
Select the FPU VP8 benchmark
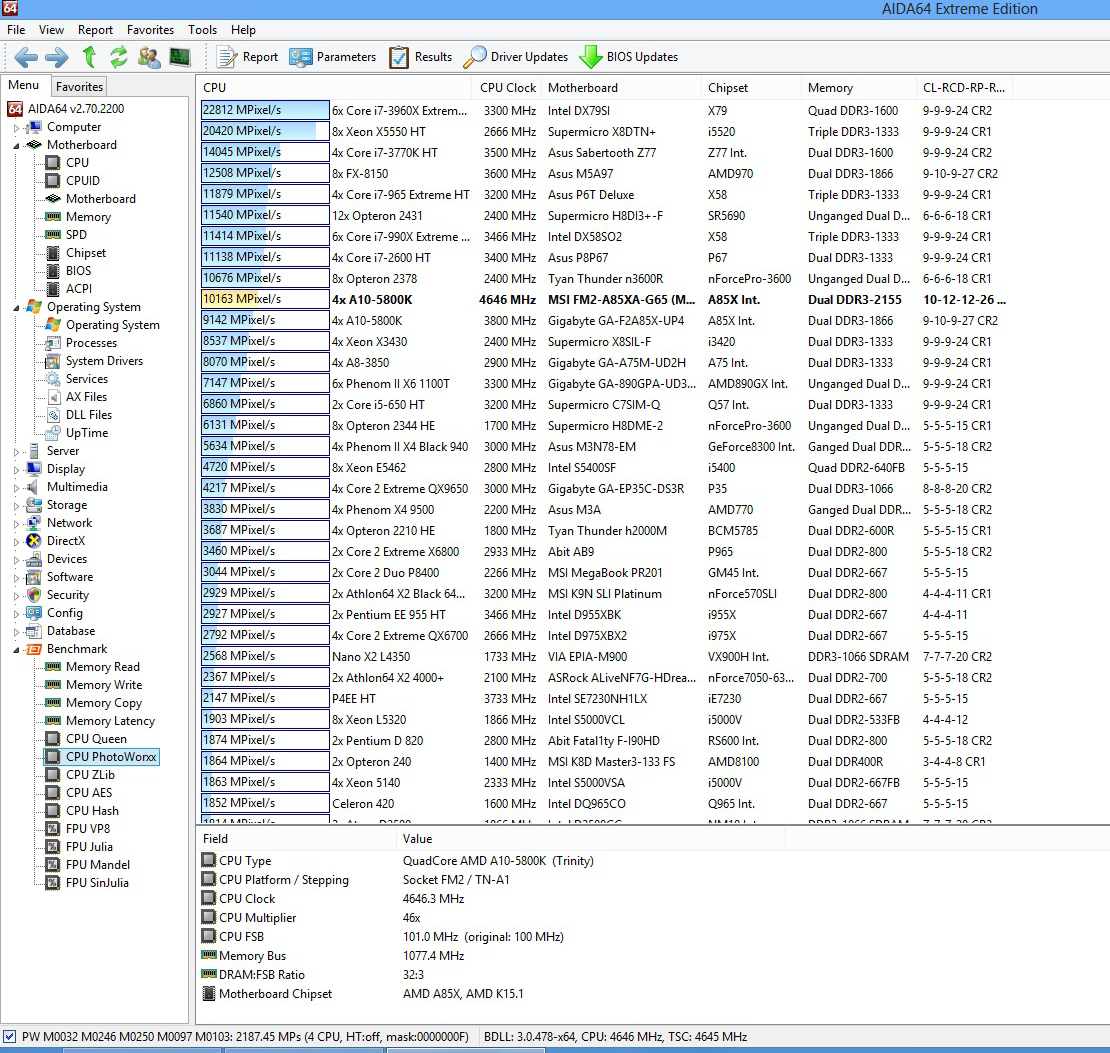(x=88, y=829)
